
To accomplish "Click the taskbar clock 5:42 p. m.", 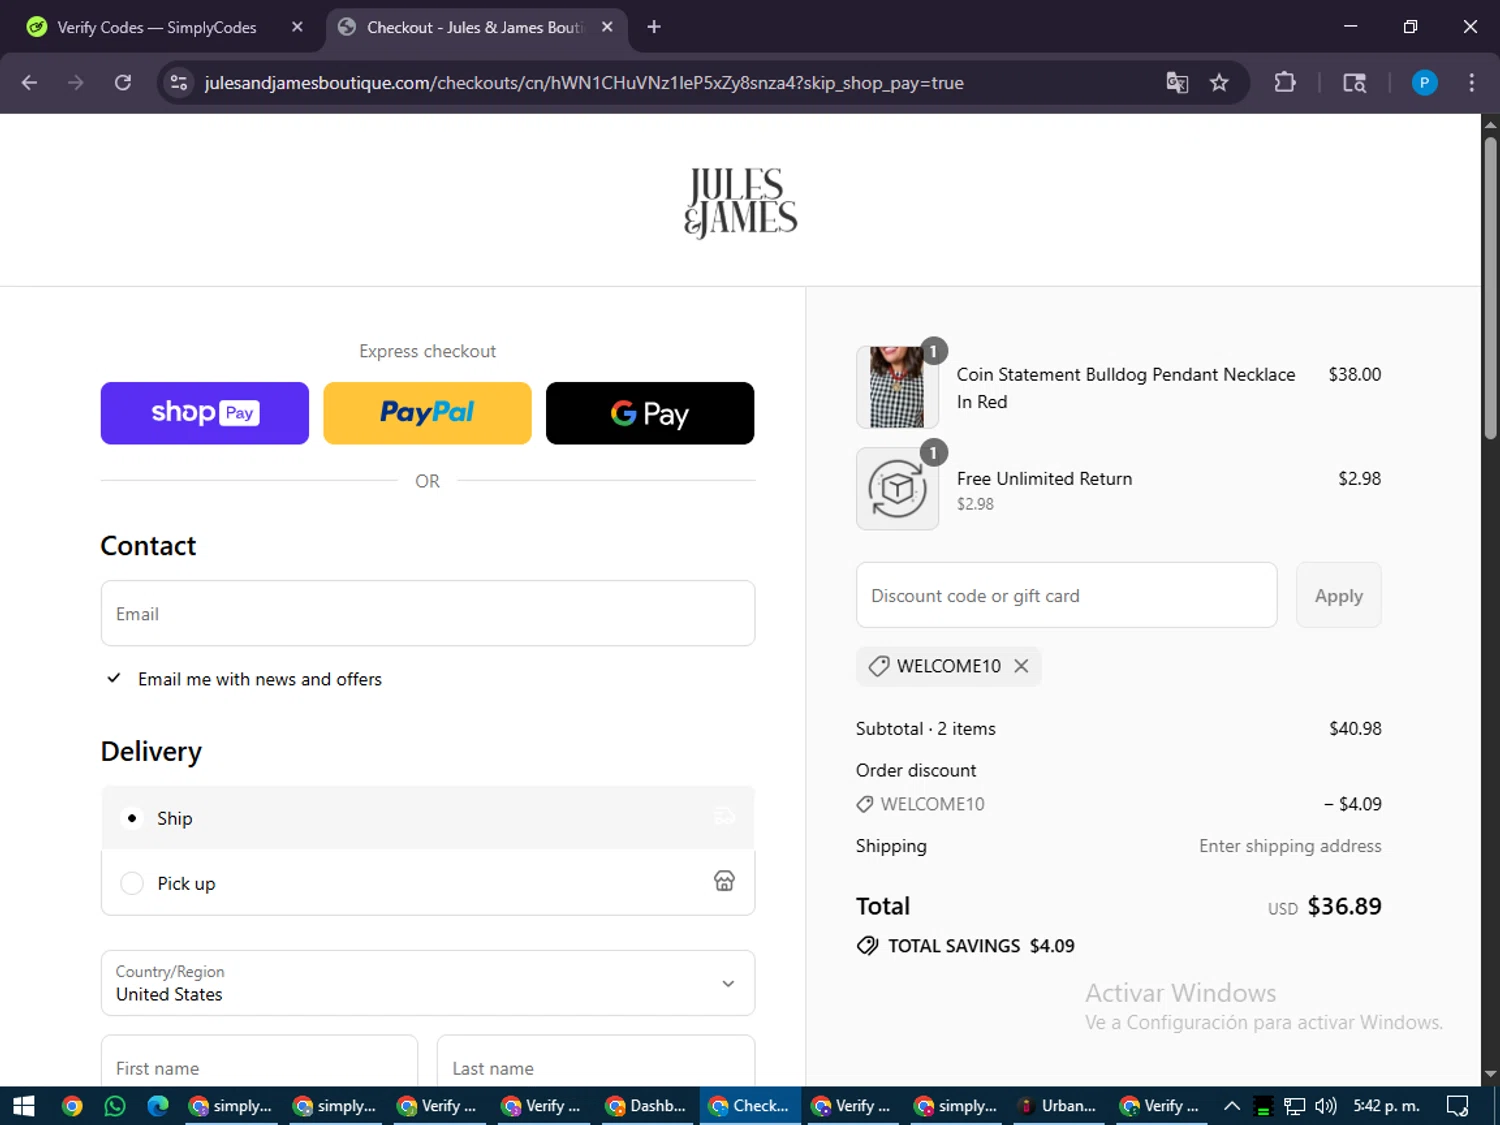I will (1386, 1106).
